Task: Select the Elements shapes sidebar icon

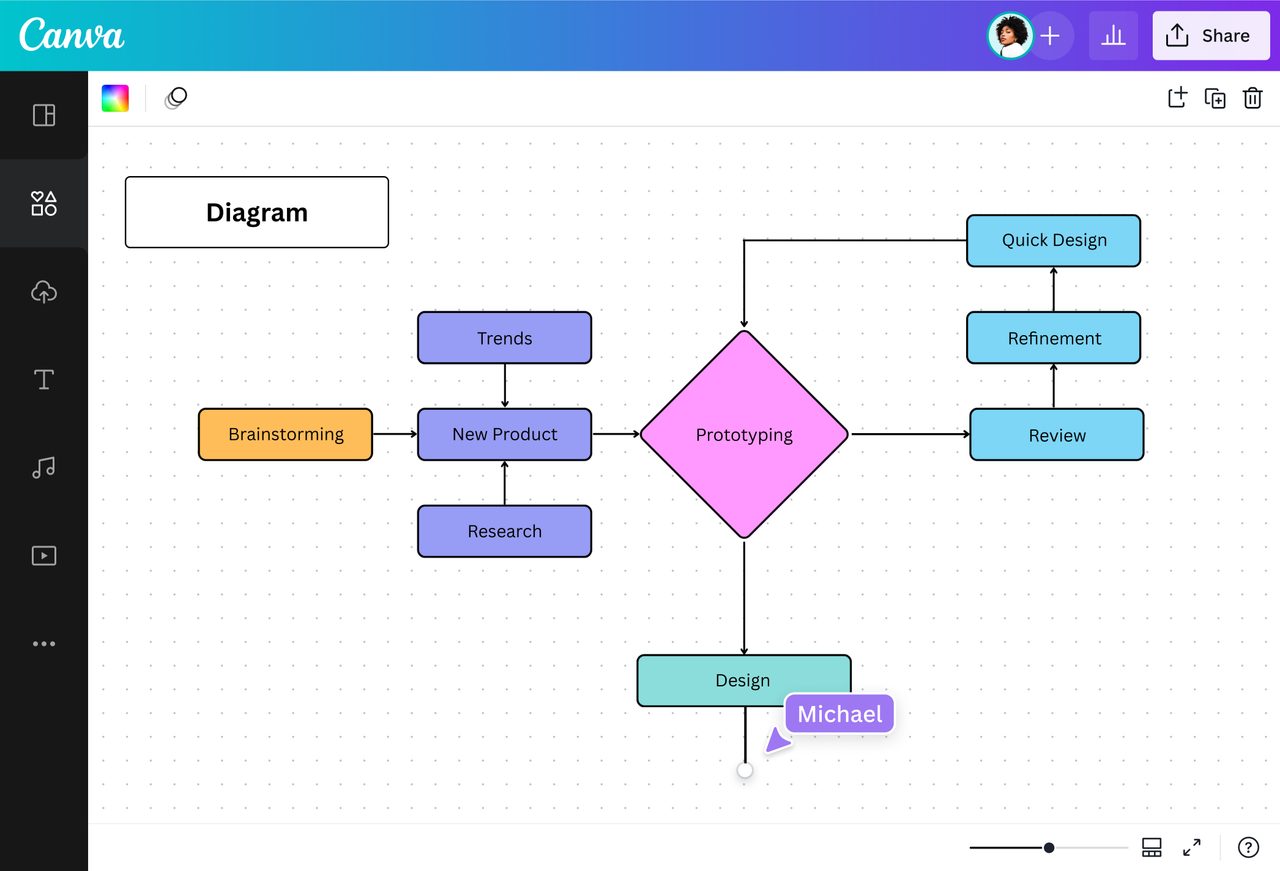Action: (44, 204)
